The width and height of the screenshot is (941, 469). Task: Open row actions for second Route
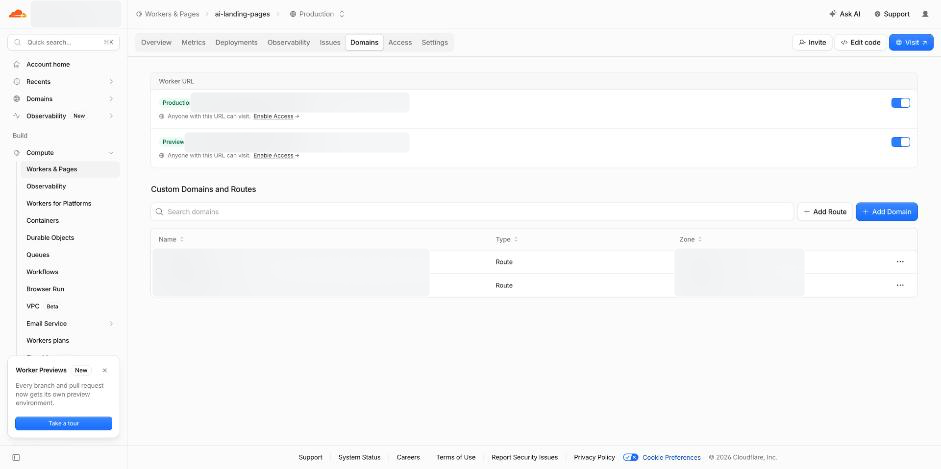click(x=900, y=285)
